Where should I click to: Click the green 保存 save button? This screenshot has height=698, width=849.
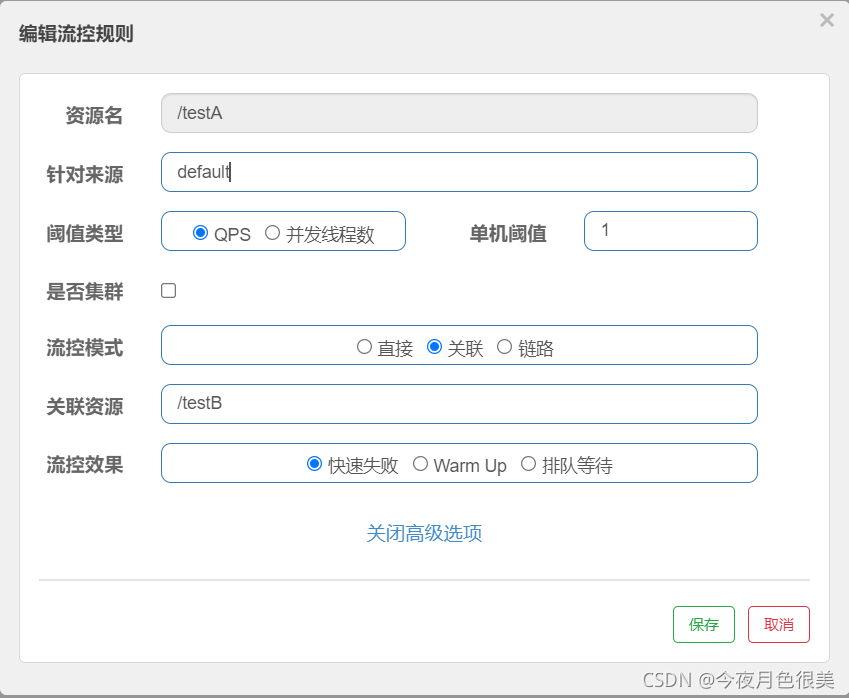tap(703, 624)
